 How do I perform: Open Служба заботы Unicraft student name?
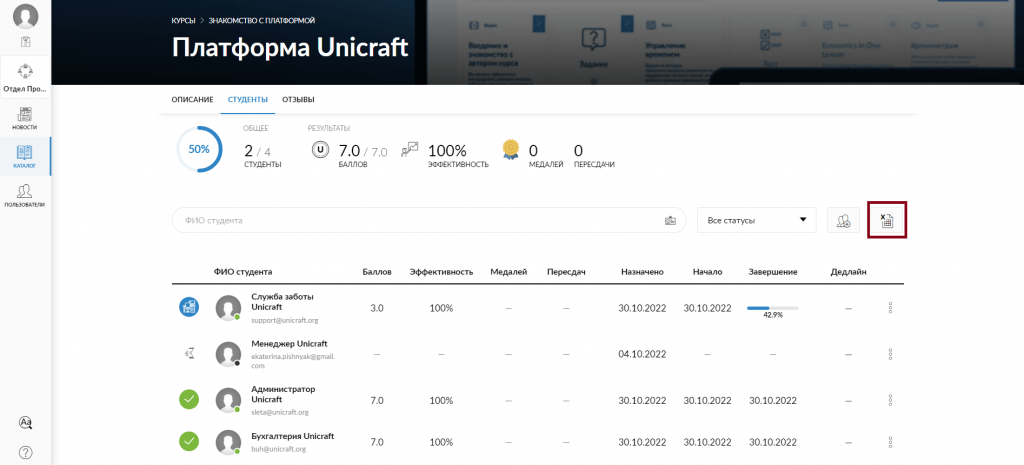pos(282,301)
